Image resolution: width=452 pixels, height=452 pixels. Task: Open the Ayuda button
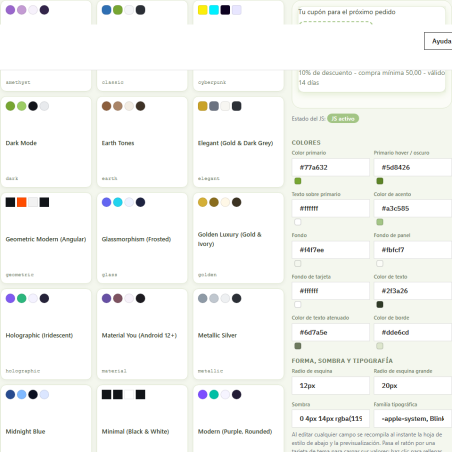click(438, 41)
